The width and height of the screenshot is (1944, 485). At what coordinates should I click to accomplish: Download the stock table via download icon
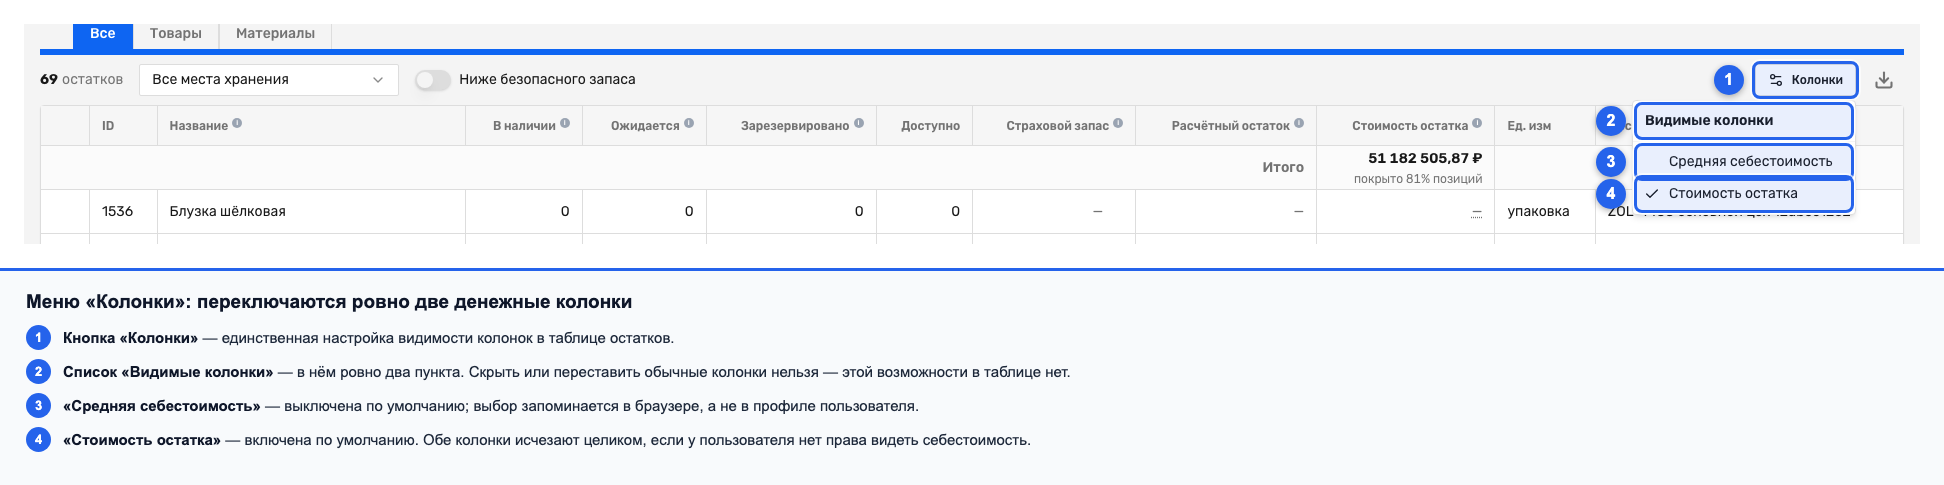(1884, 80)
